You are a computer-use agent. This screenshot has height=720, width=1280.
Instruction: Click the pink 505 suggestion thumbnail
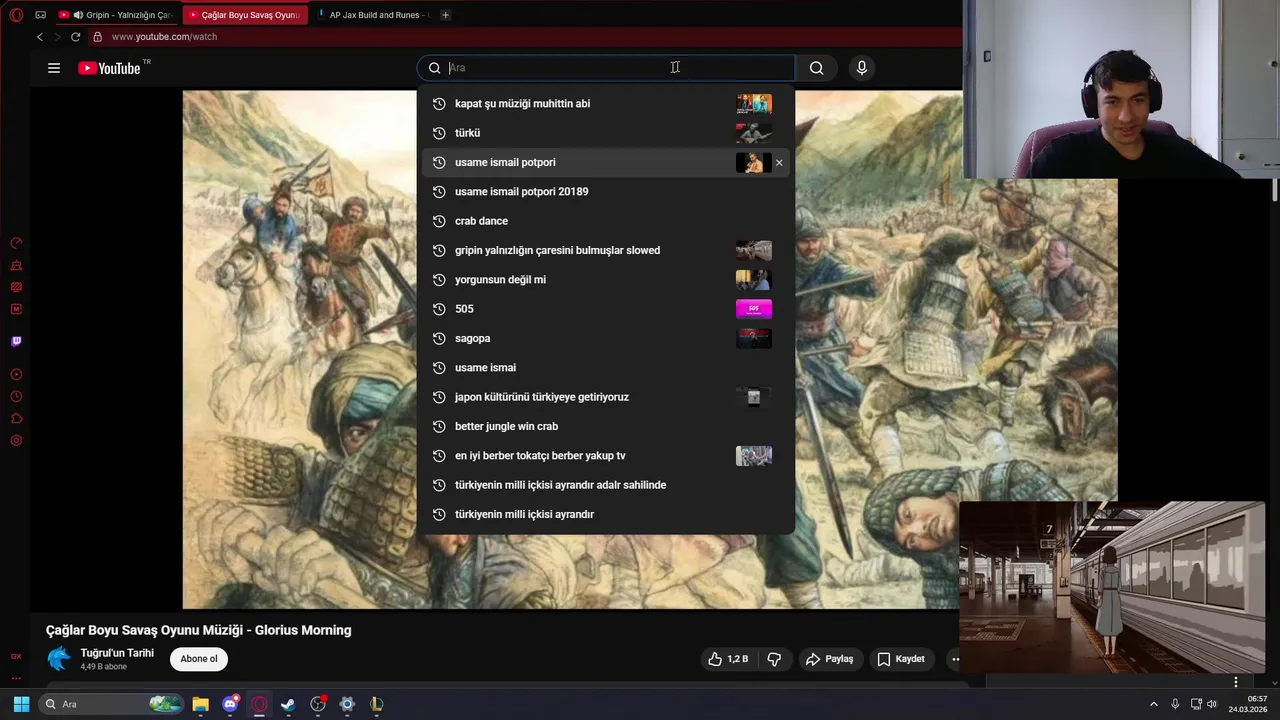[x=754, y=309]
